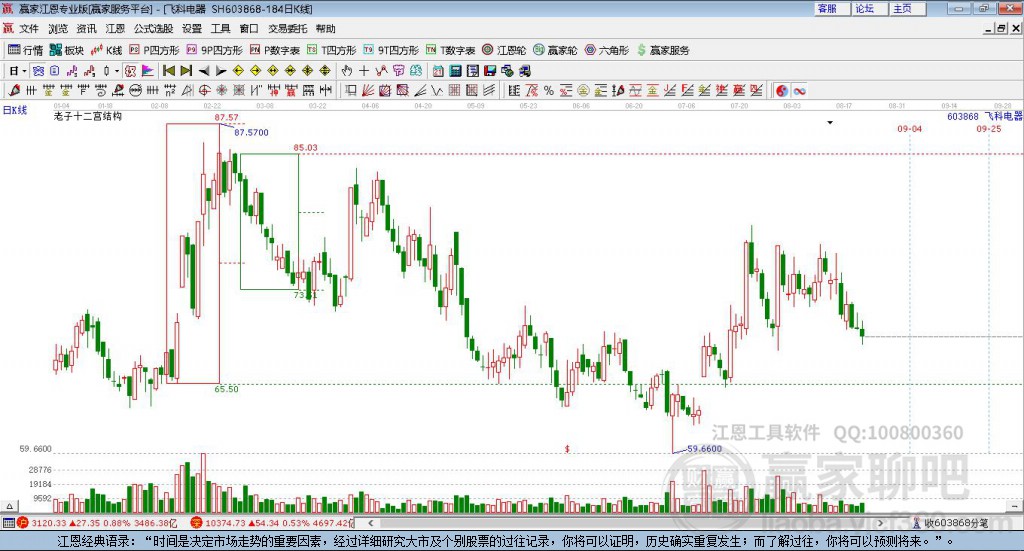Open the 行情 market quotes view

tap(25, 50)
